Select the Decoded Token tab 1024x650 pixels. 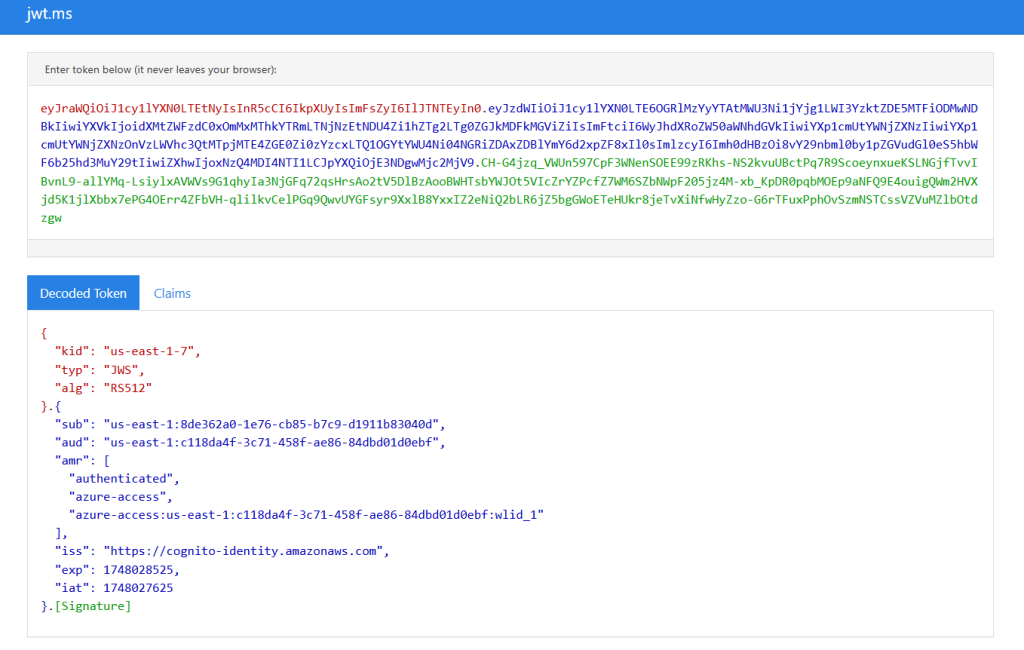click(x=83, y=293)
